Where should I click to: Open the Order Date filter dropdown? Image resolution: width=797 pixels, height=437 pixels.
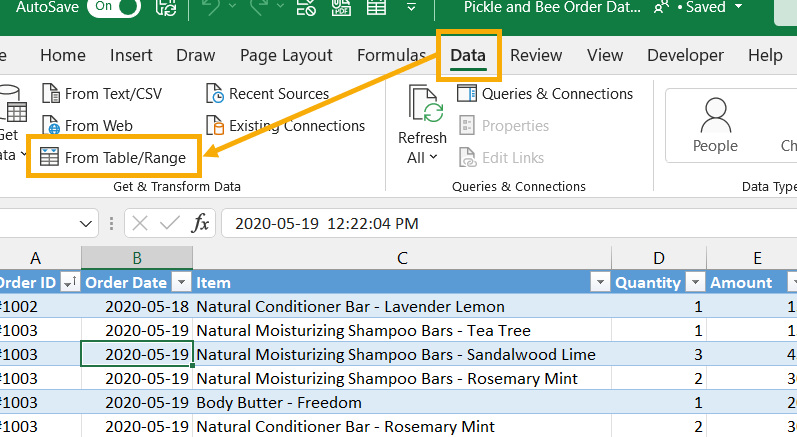click(181, 282)
